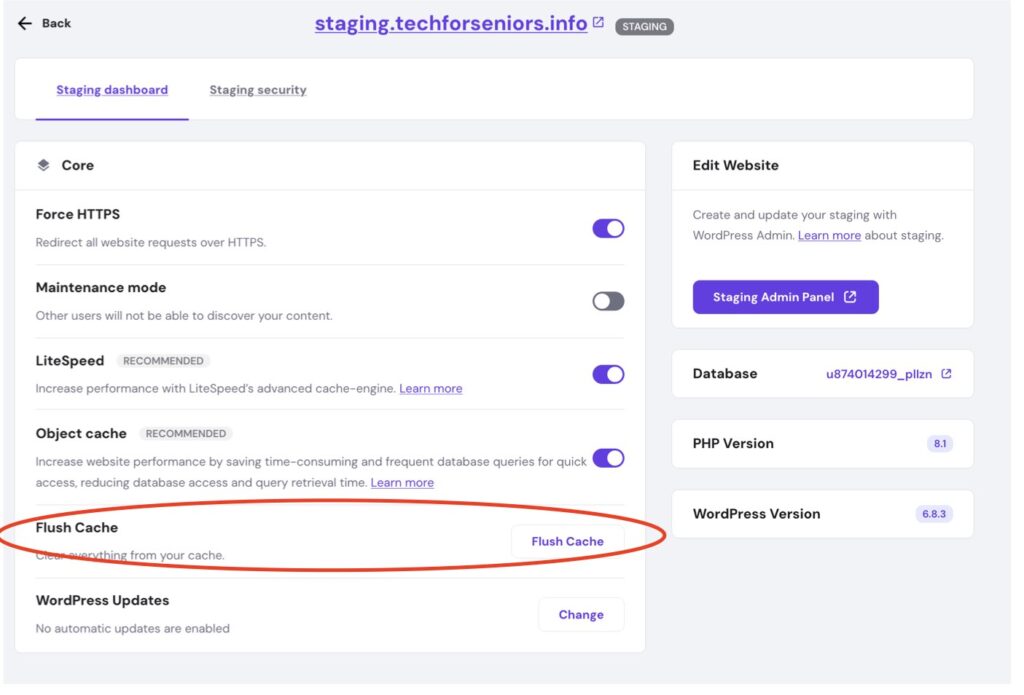The height and width of the screenshot is (695, 1024).
Task: Enable the Maintenance mode switch
Action: 608,301
